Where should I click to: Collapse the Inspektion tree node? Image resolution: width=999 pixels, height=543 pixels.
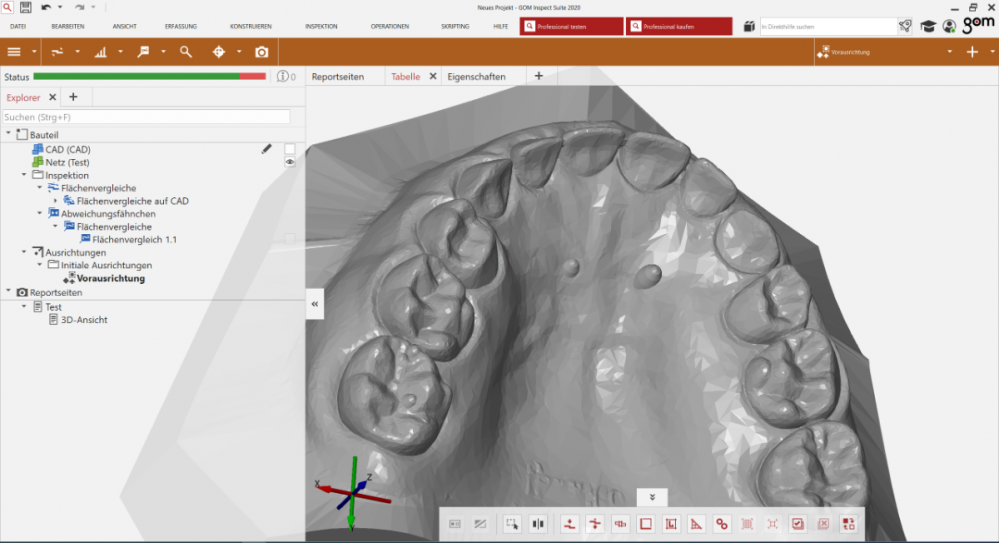click(x=24, y=175)
